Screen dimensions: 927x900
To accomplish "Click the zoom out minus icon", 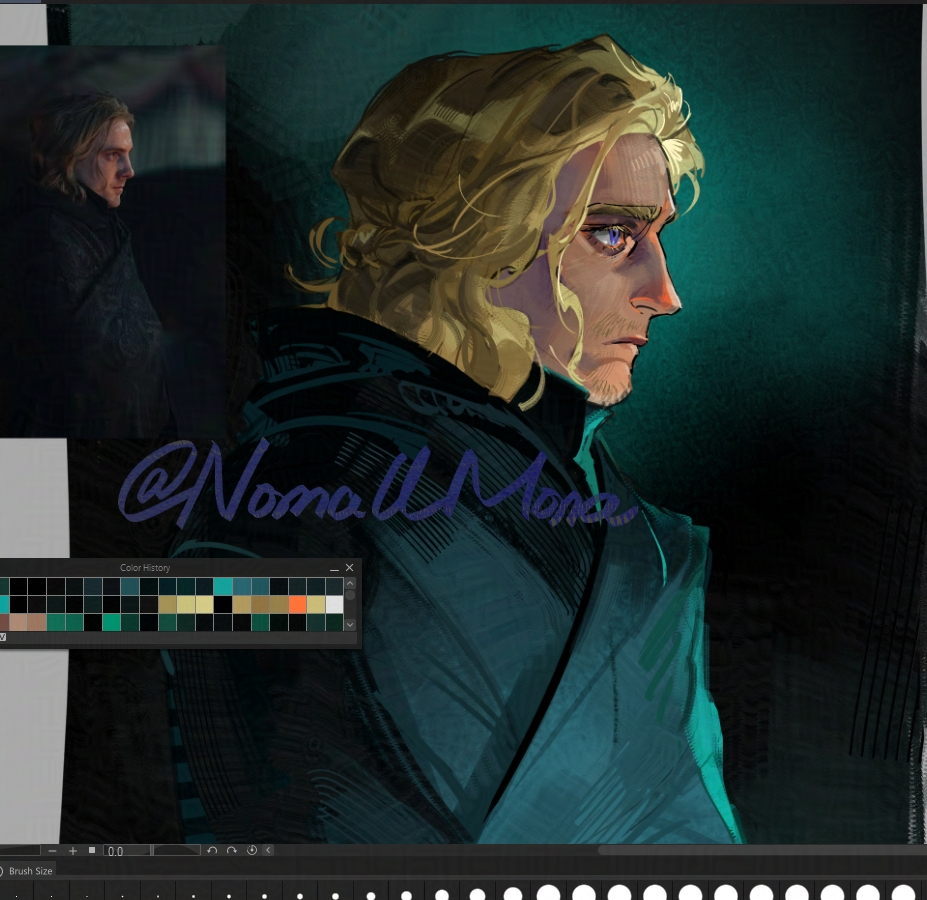I will pyautogui.click(x=52, y=851).
